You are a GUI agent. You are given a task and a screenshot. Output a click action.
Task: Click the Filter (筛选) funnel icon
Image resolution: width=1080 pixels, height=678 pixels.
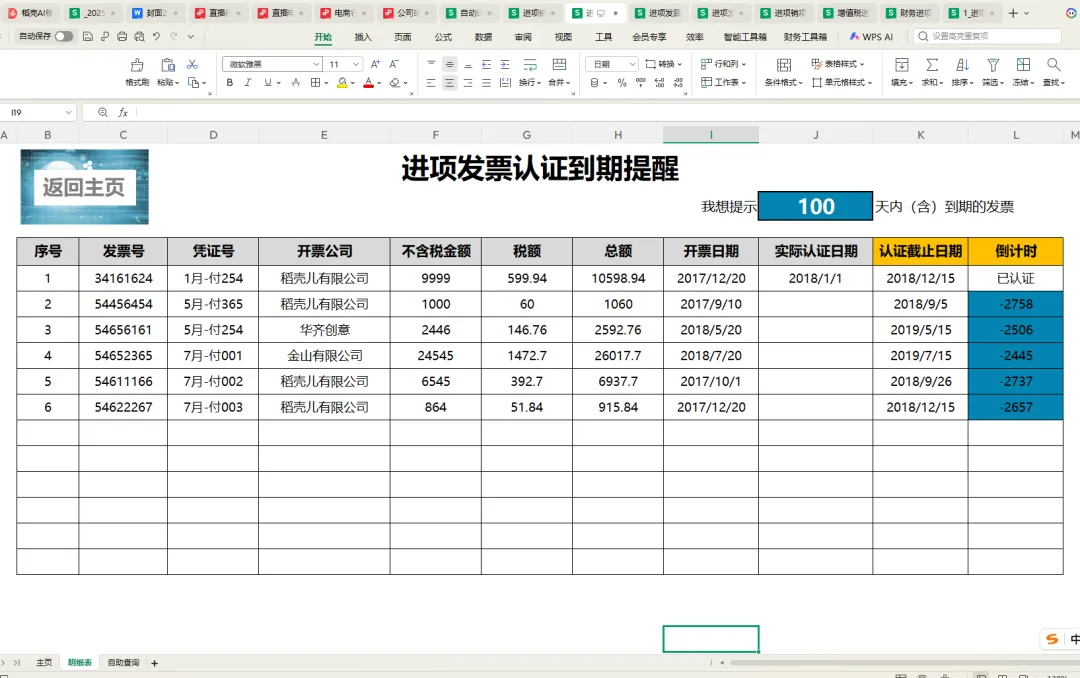(993, 65)
